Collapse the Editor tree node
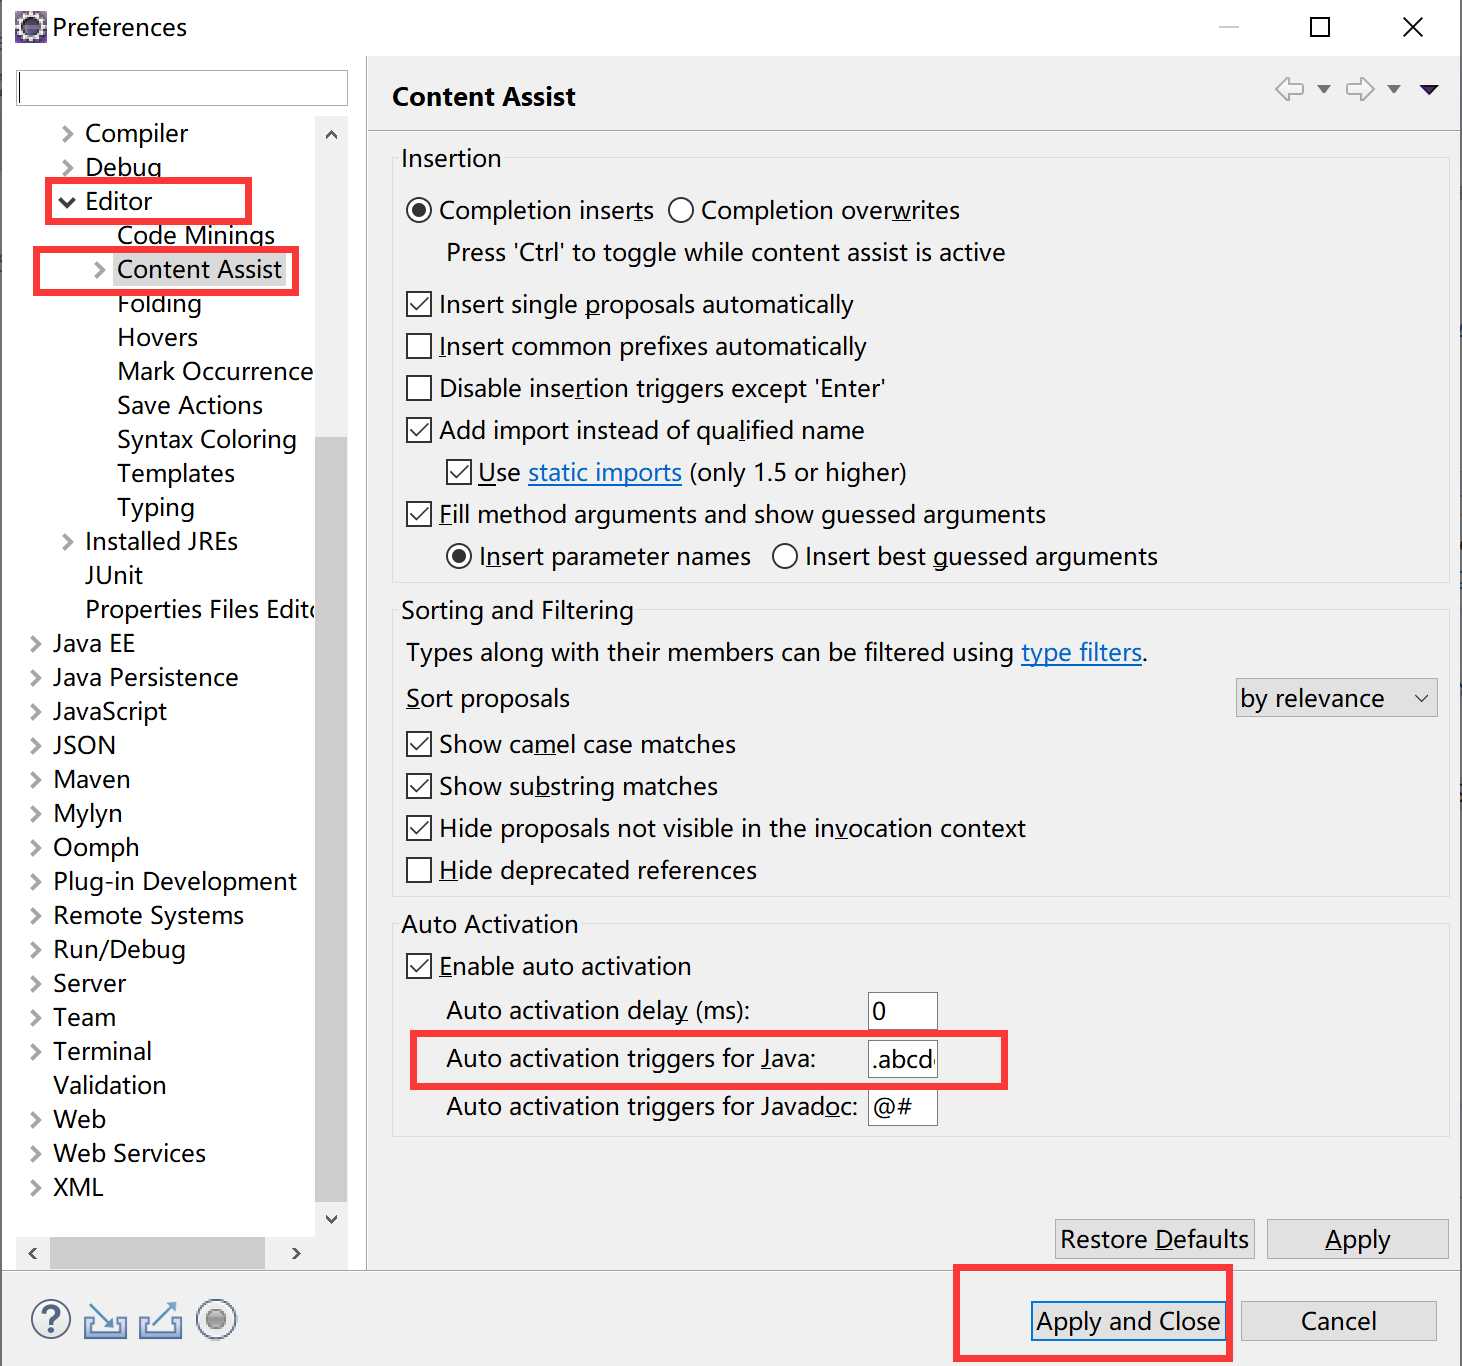The height and width of the screenshot is (1366, 1462). point(67,202)
